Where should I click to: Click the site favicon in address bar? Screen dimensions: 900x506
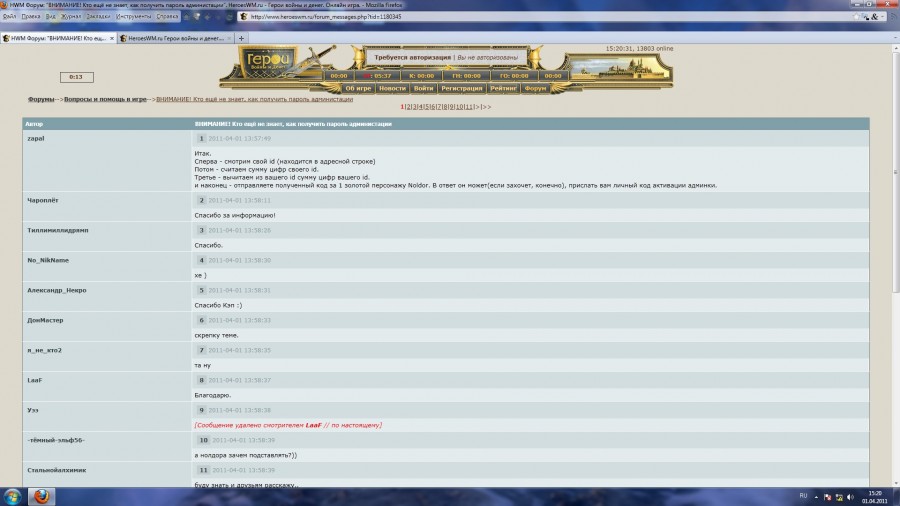[x=242, y=16]
